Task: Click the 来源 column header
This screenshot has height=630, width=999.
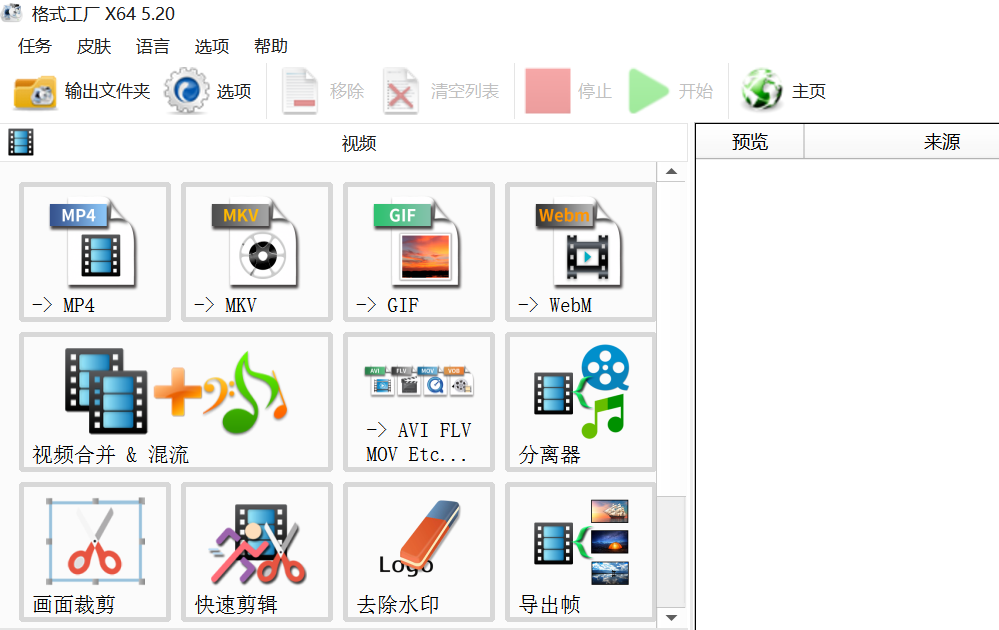Action: click(x=942, y=141)
